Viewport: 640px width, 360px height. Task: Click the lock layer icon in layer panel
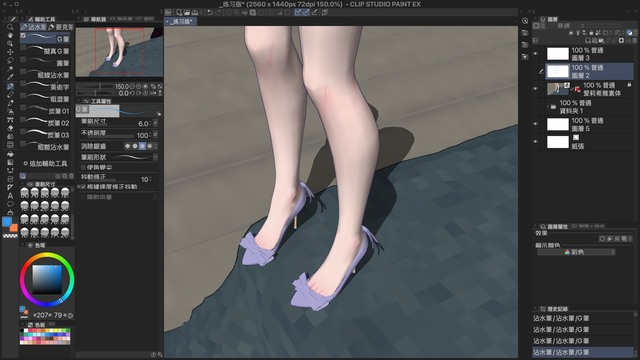point(591,33)
